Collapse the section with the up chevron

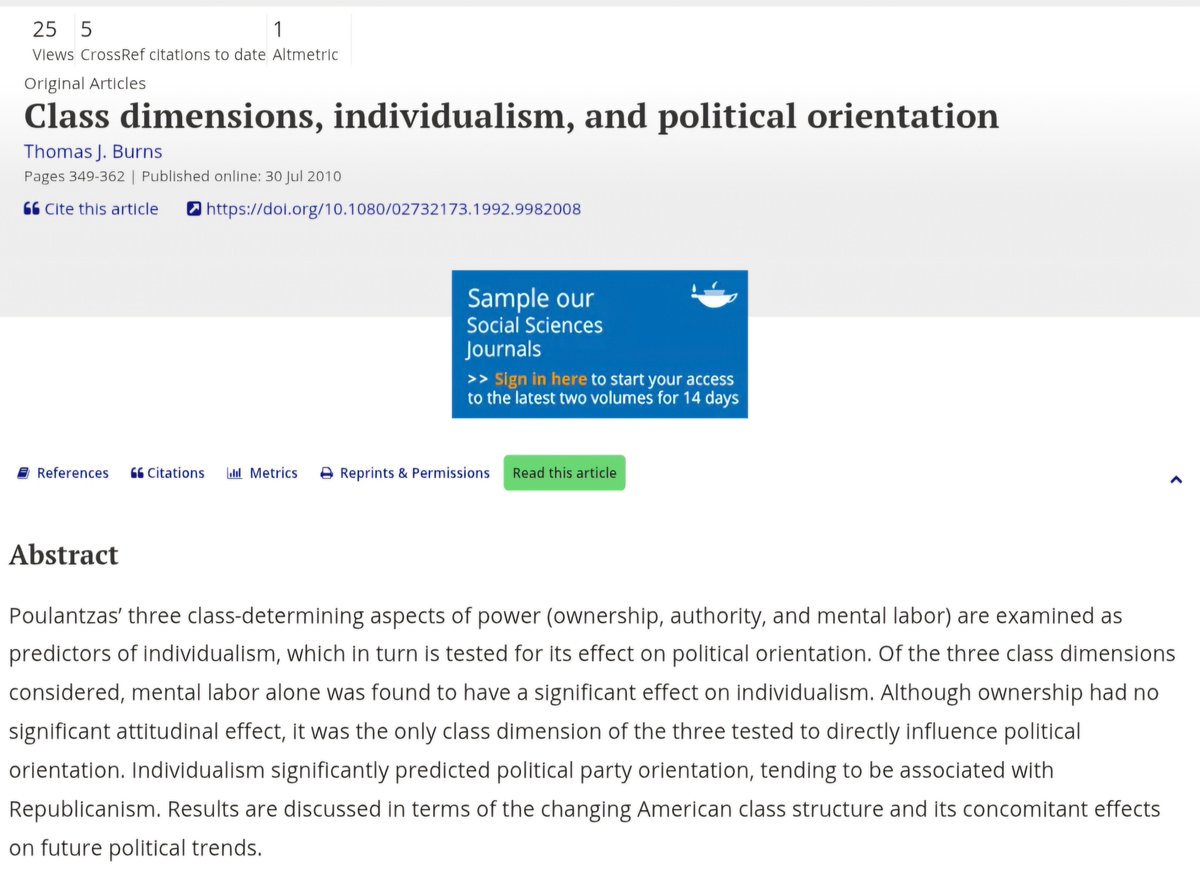coord(1176,480)
